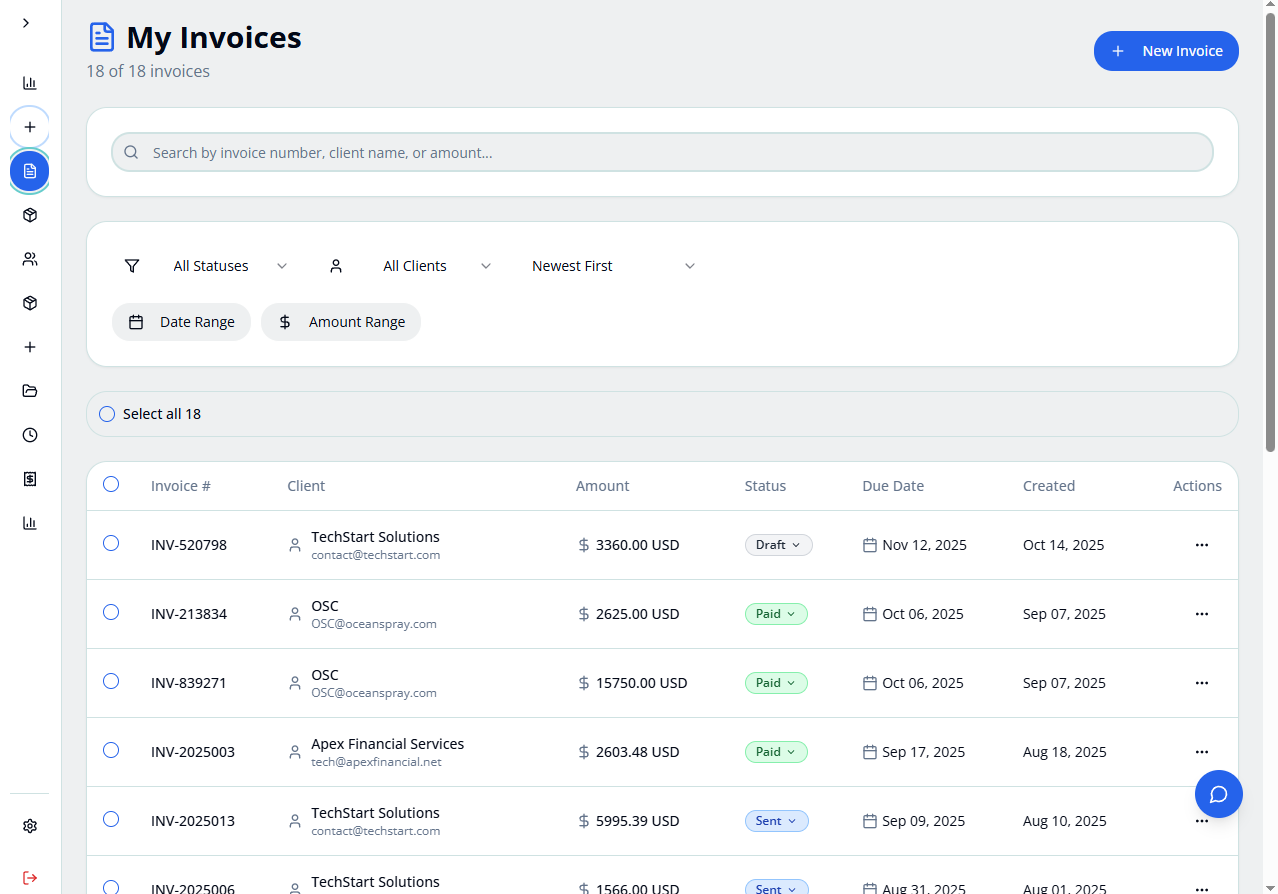
Task: Select the checkbox for invoice INV-520798
Action: tap(110, 543)
